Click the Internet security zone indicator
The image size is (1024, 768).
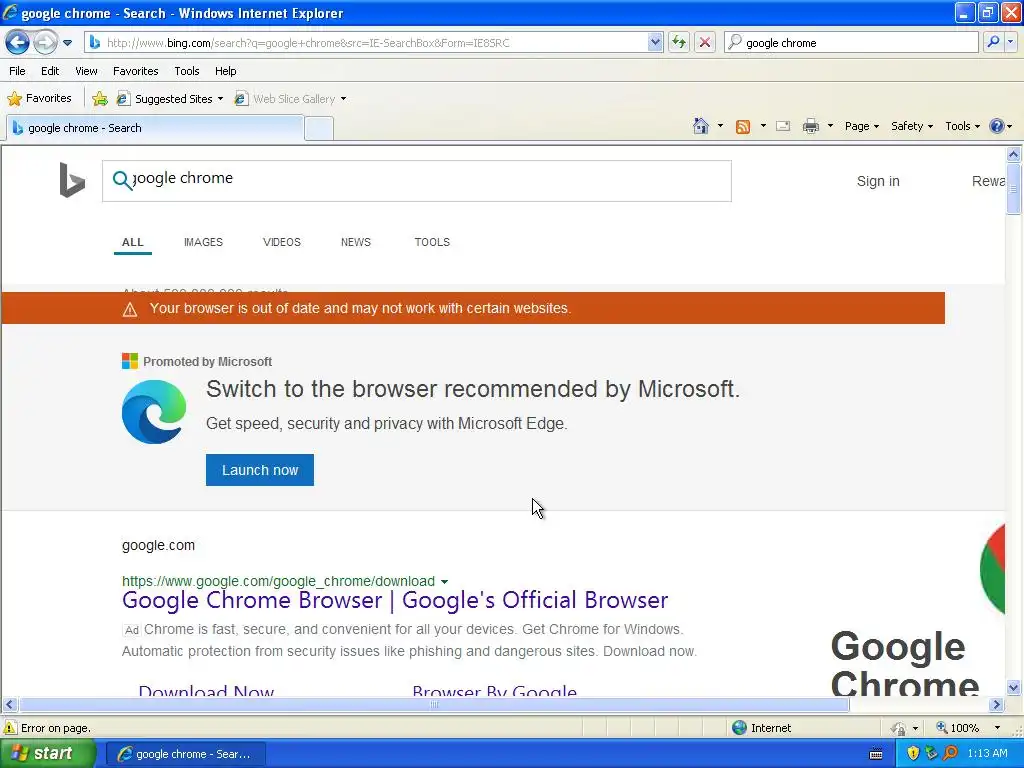pos(761,728)
